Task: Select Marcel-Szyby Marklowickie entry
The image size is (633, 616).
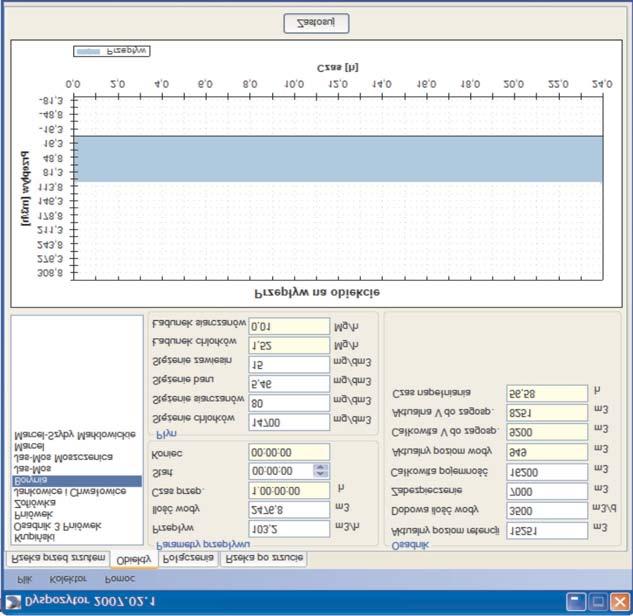Action: pyautogui.click(x=75, y=435)
